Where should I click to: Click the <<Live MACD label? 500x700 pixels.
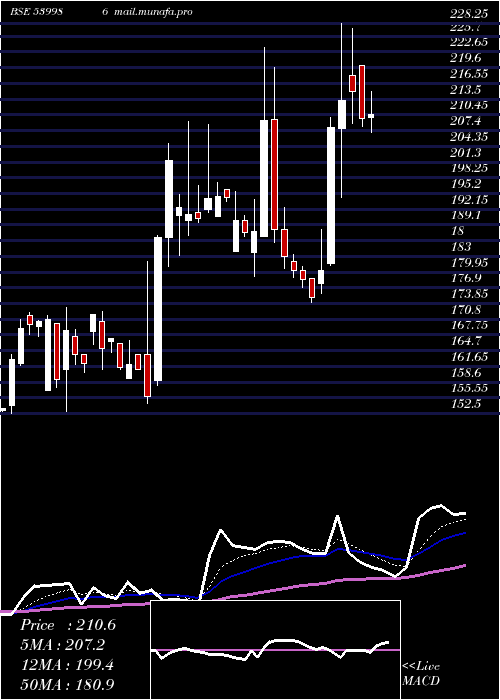tap(421, 674)
